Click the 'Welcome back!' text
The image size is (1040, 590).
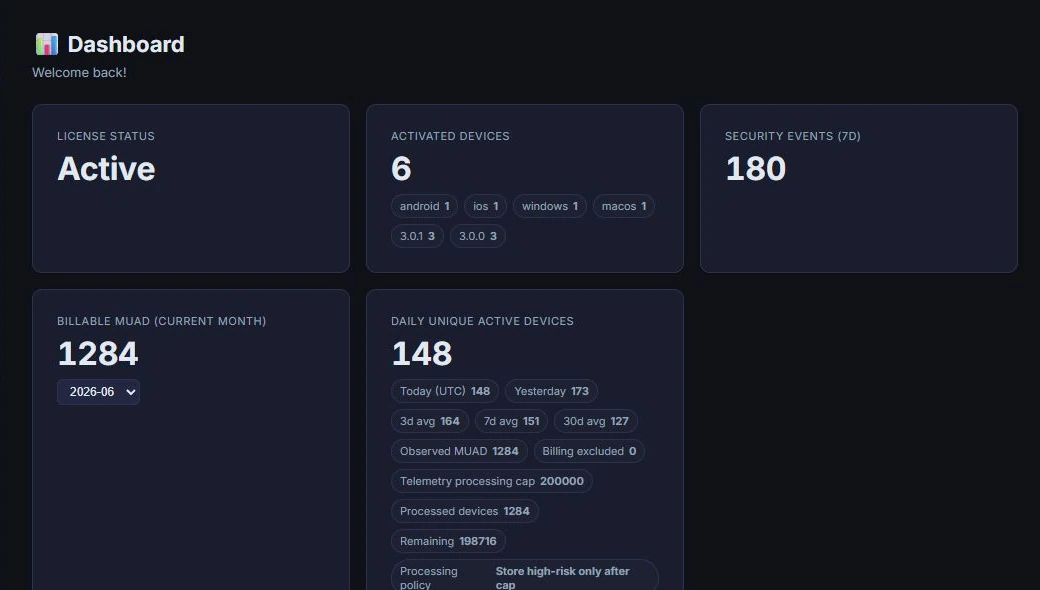coord(80,72)
